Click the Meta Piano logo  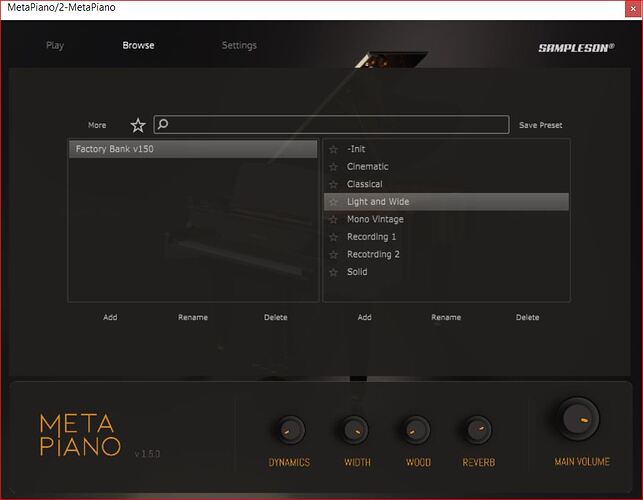[x=80, y=435]
